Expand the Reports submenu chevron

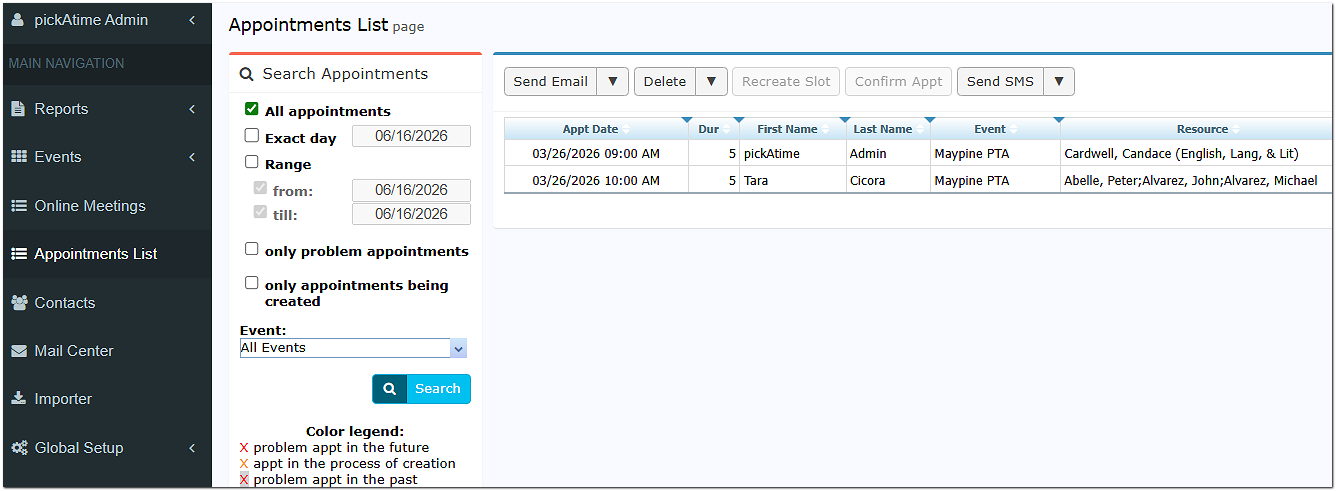pos(192,109)
